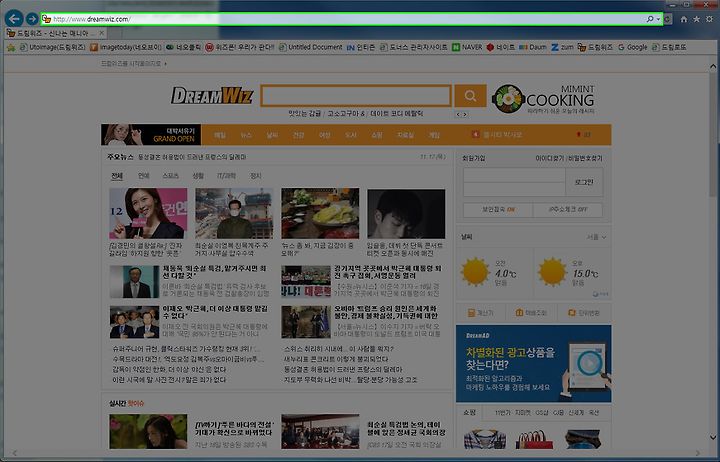
Task: Click the red shopping bags thumbnail
Action: point(534,439)
